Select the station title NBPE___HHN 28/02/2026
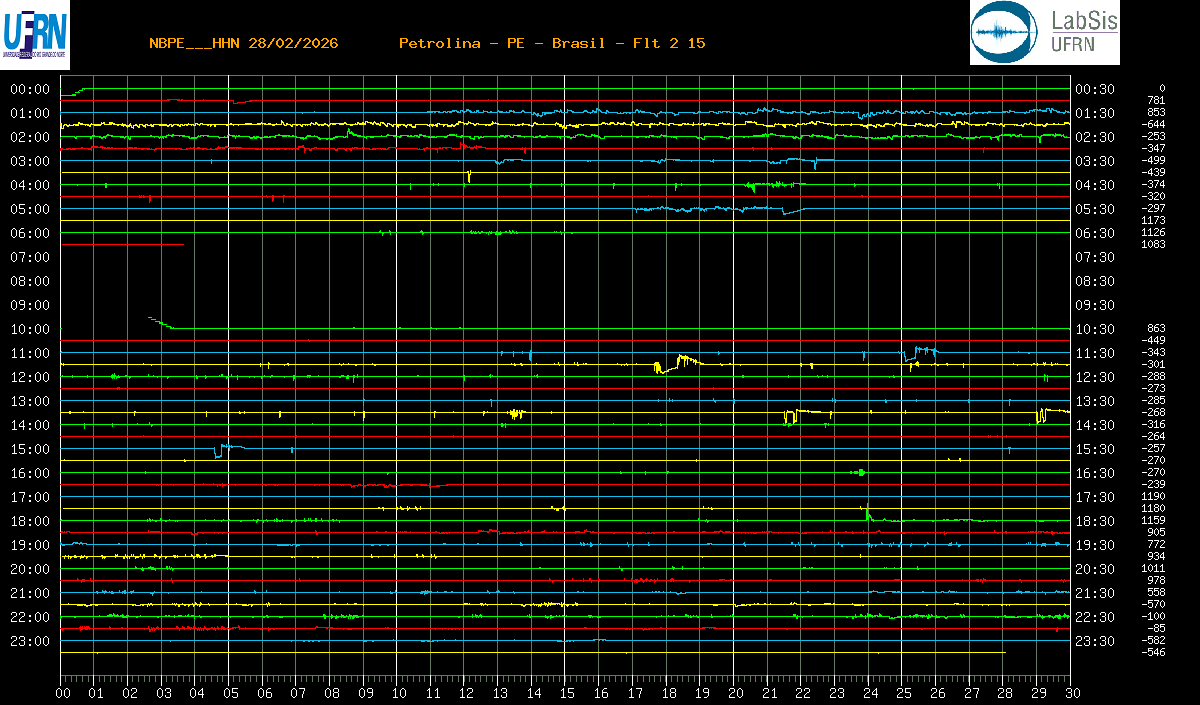1200x705 pixels. 243,43
